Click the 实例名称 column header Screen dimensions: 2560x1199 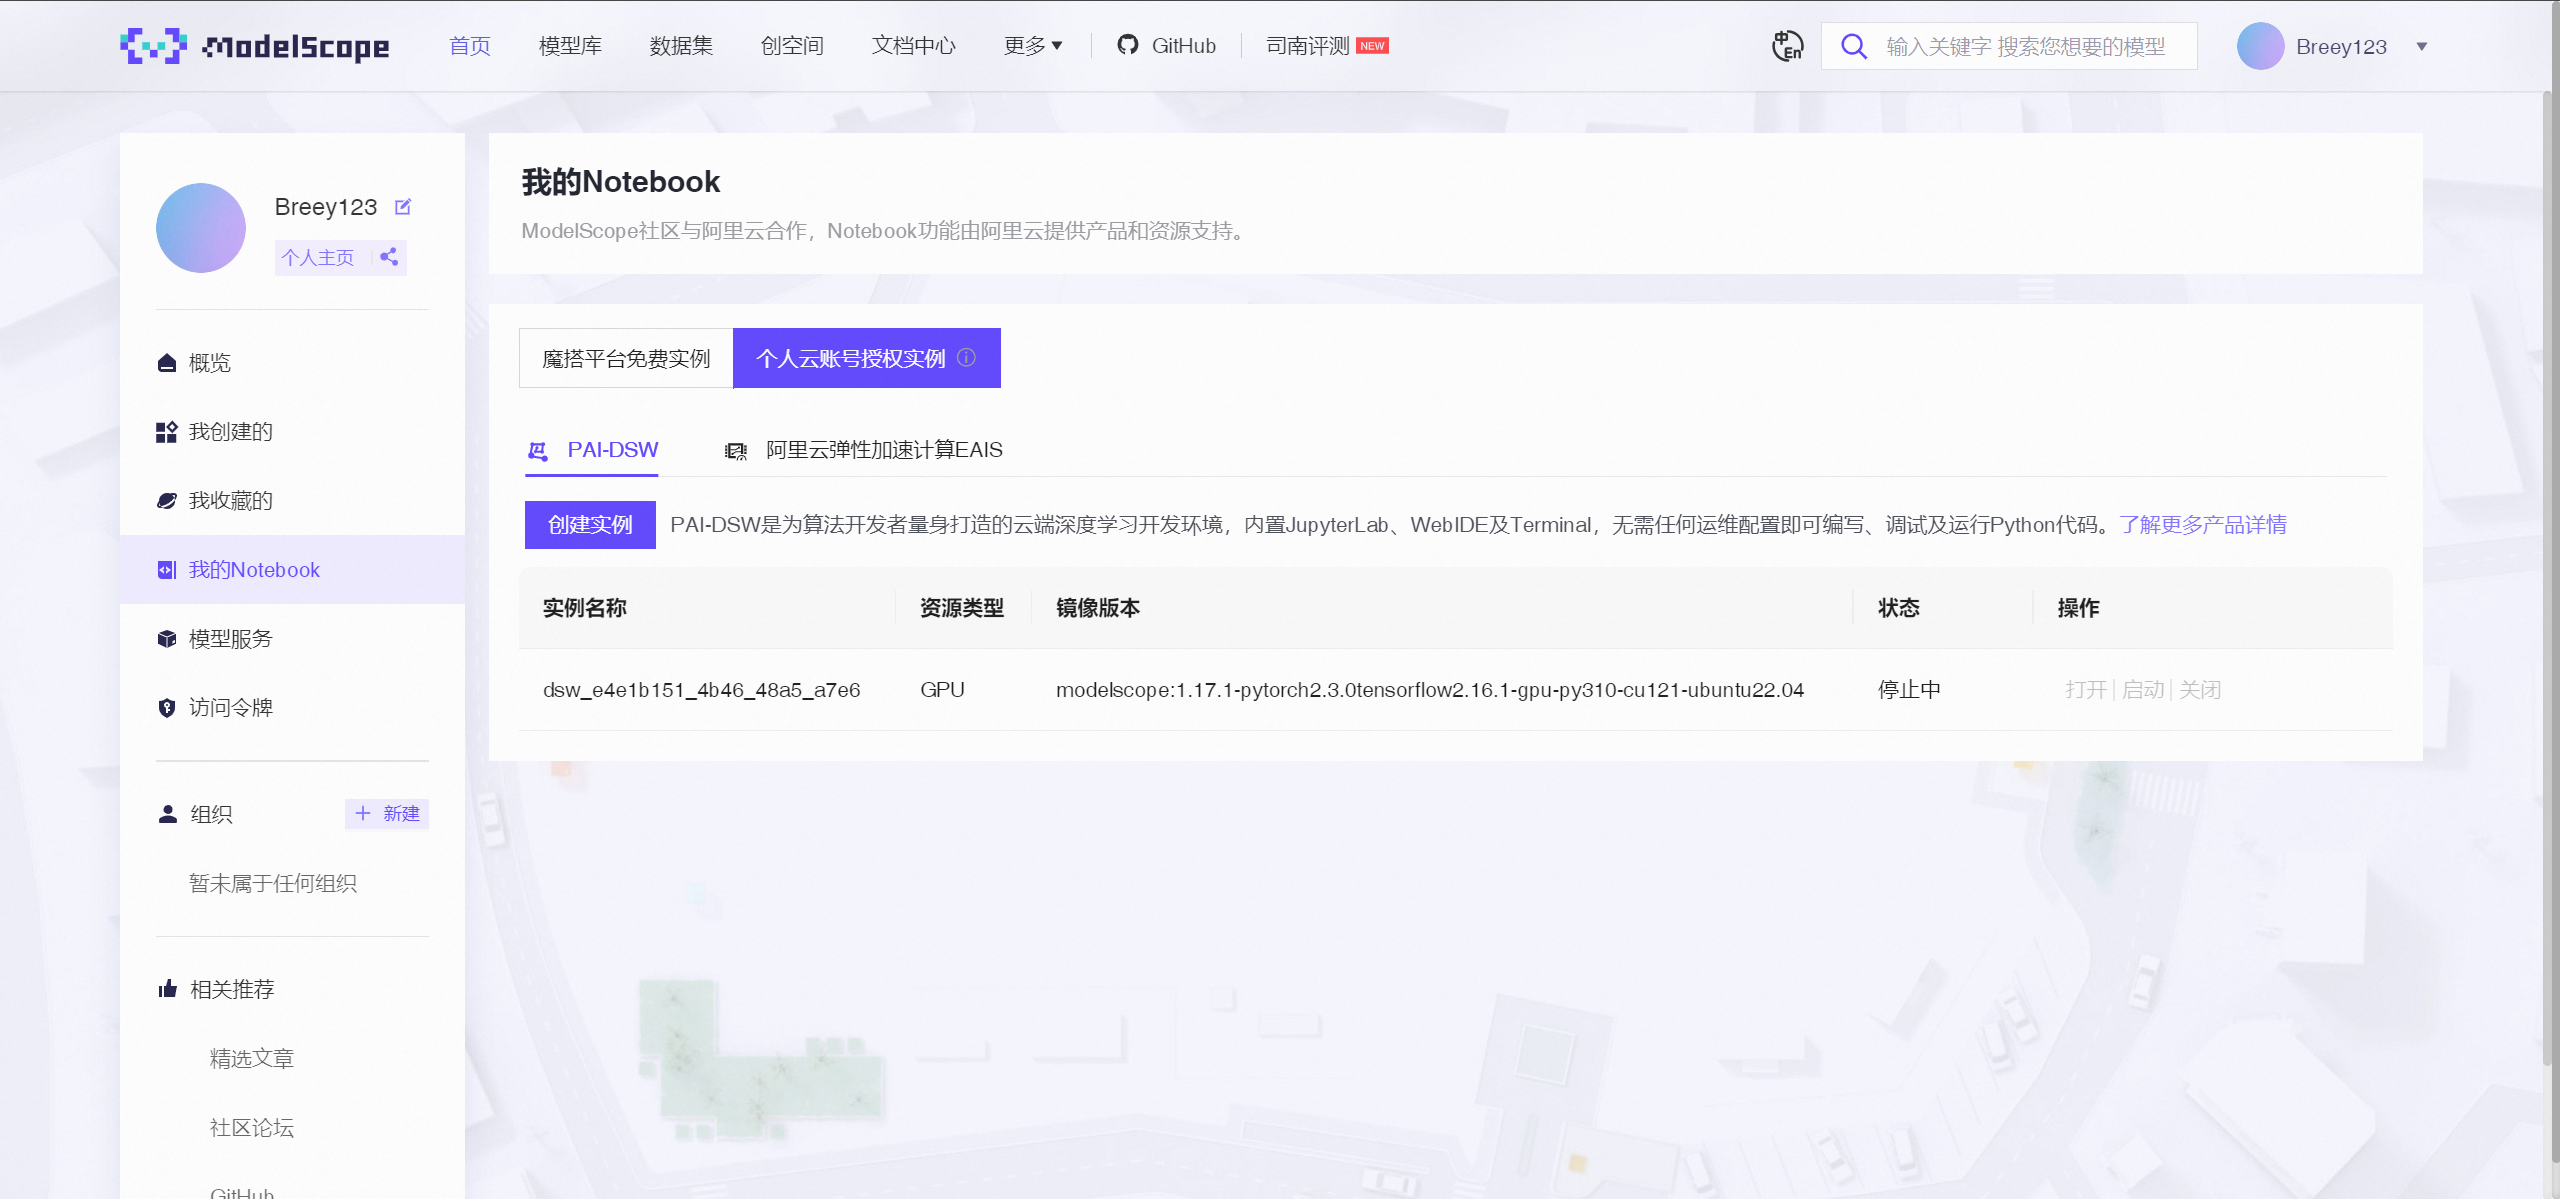click(x=585, y=608)
